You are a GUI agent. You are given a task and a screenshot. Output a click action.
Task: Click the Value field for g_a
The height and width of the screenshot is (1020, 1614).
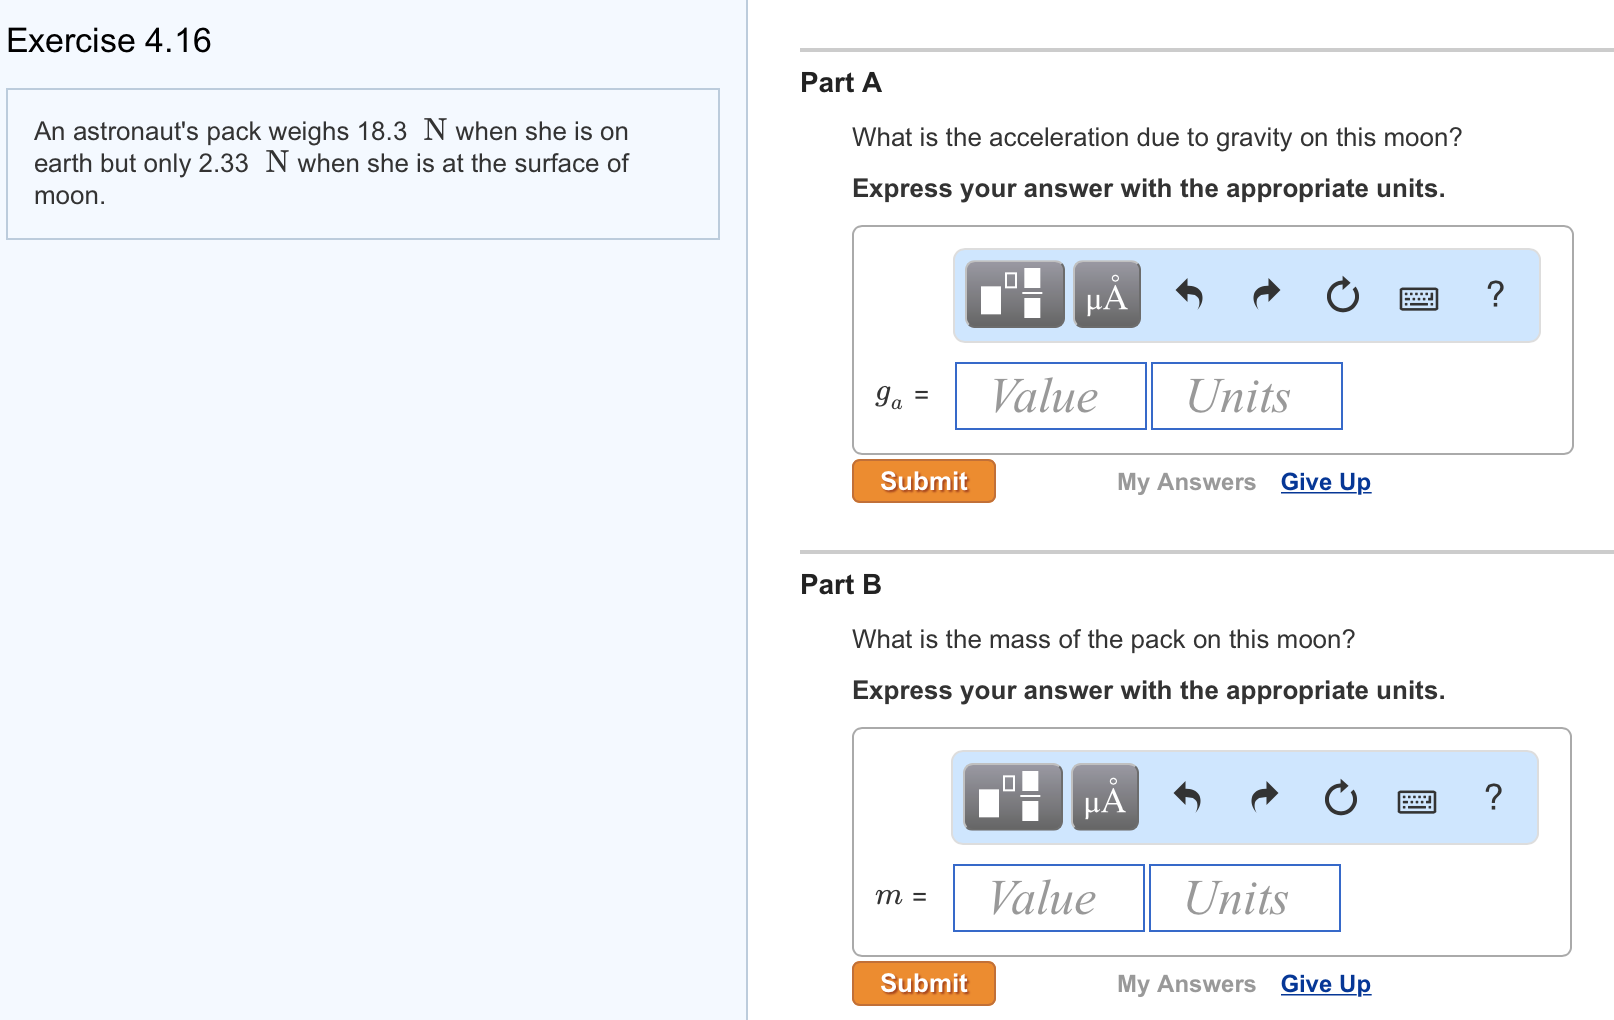click(1049, 395)
